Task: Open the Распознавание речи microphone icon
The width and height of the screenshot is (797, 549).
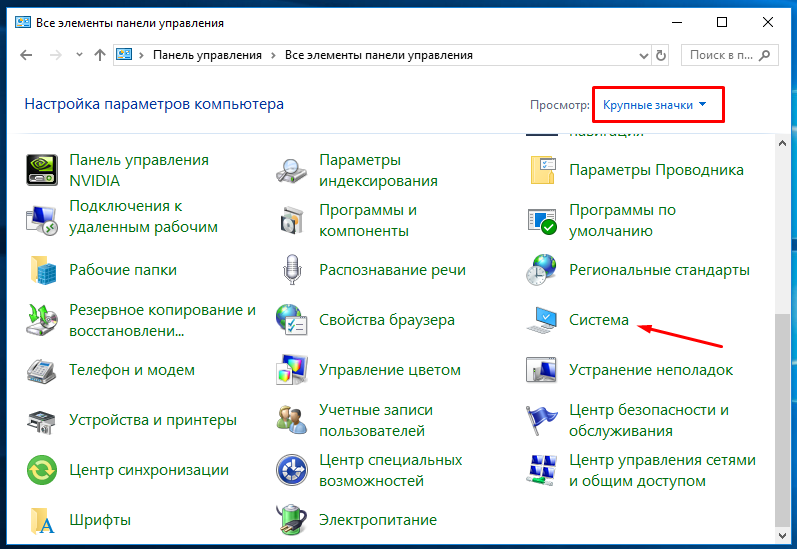Action: [291, 270]
